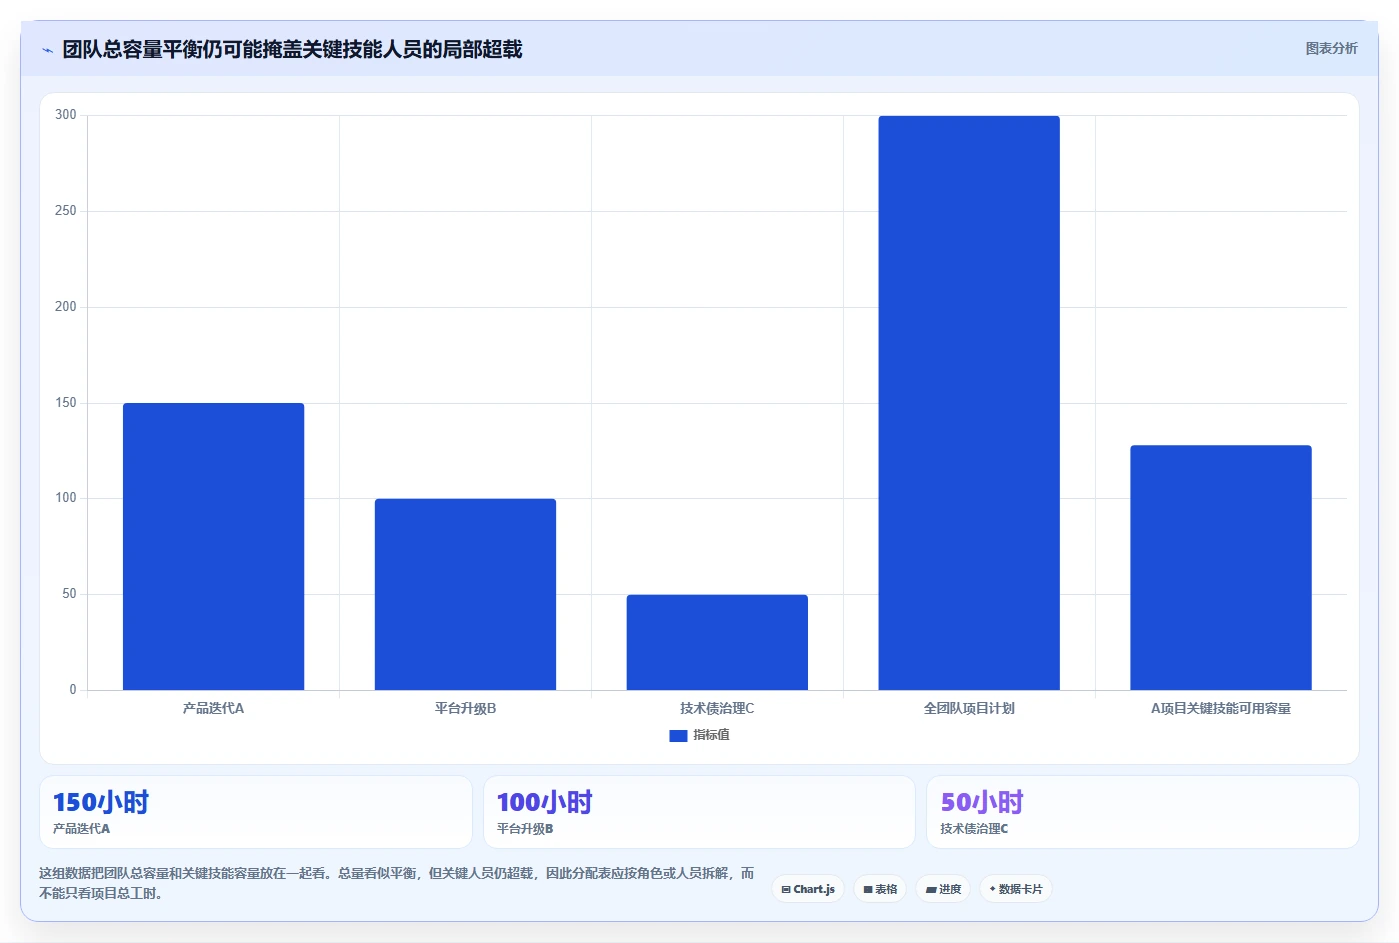Image resolution: width=1399 pixels, height=943 pixels.
Task: Select the 全团队项目计划 bar in the chart
Action: pyautogui.click(x=969, y=403)
